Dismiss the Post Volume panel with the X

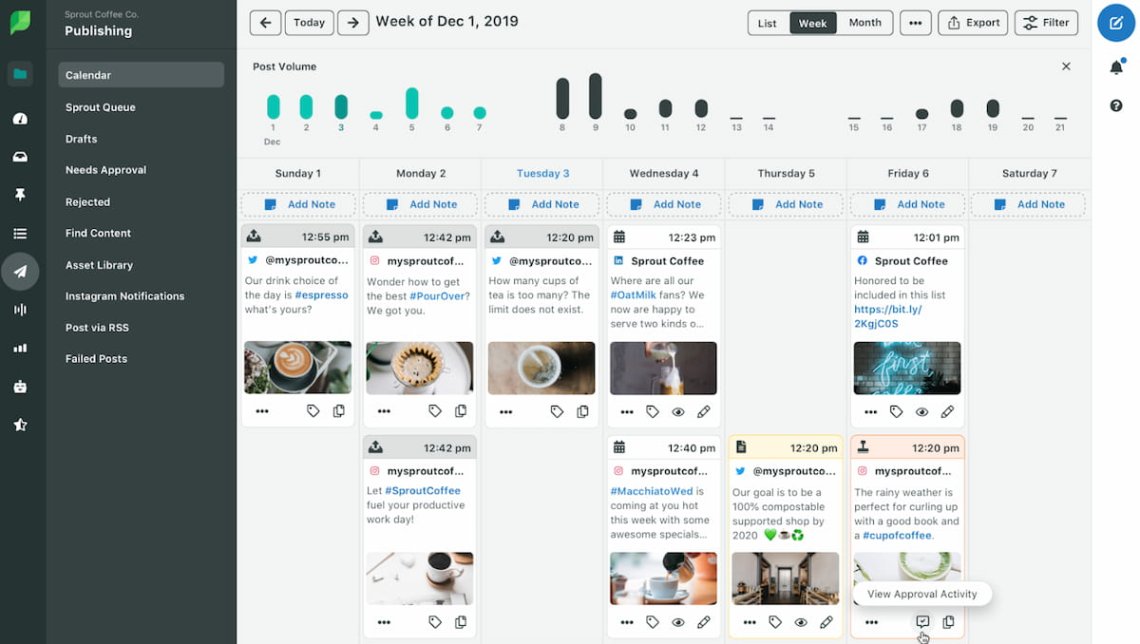tap(1066, 66)
